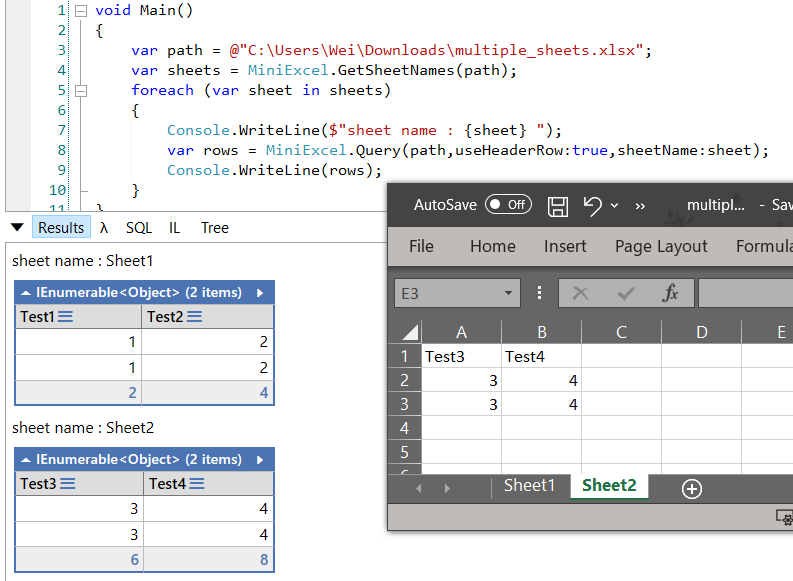Select column D header
The height and width of the screenshot is (581, 793).
(701, 332)
